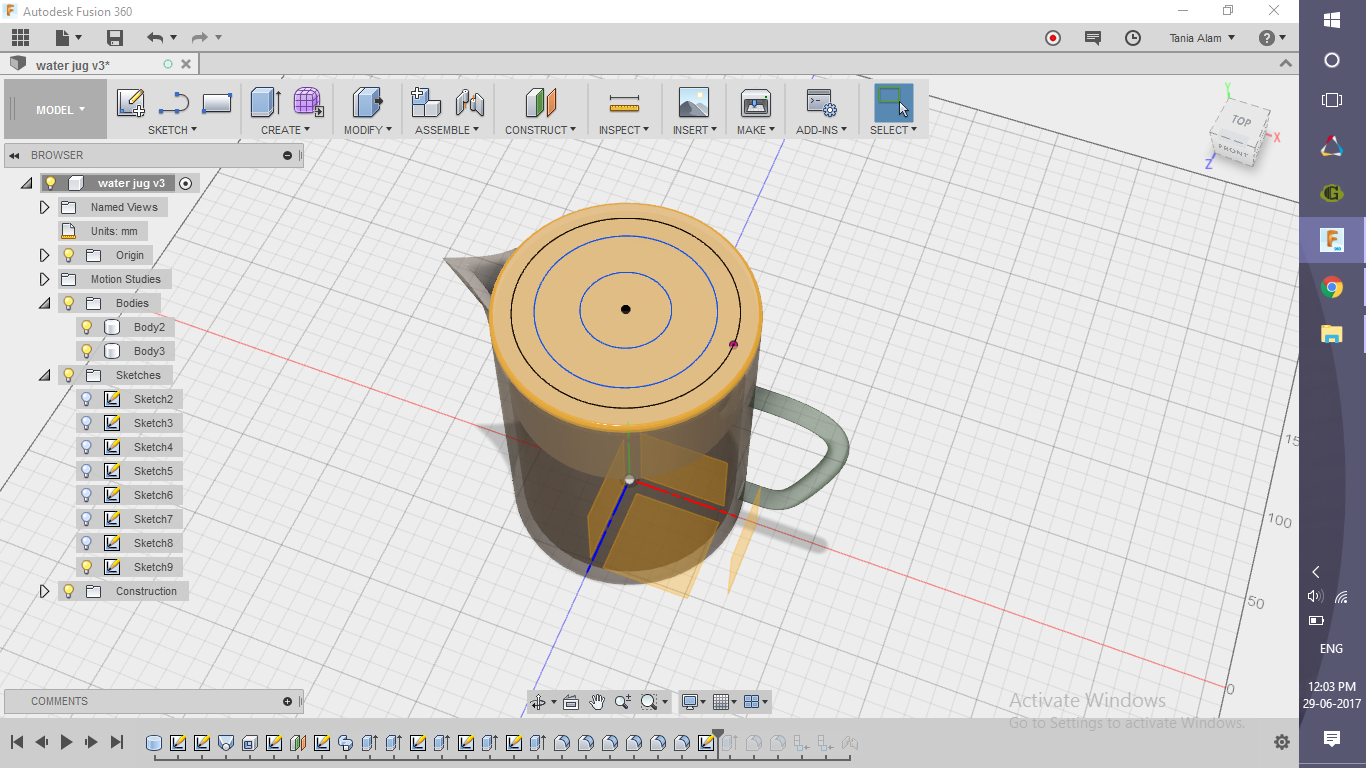Collapse the Bodies folder
Image resolution: width=1366 pixels, height=768 pixels.
coord(44,303)
